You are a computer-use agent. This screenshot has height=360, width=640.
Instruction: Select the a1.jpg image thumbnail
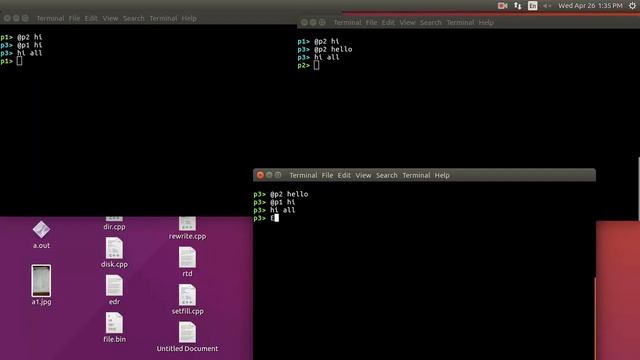point(41,281)
